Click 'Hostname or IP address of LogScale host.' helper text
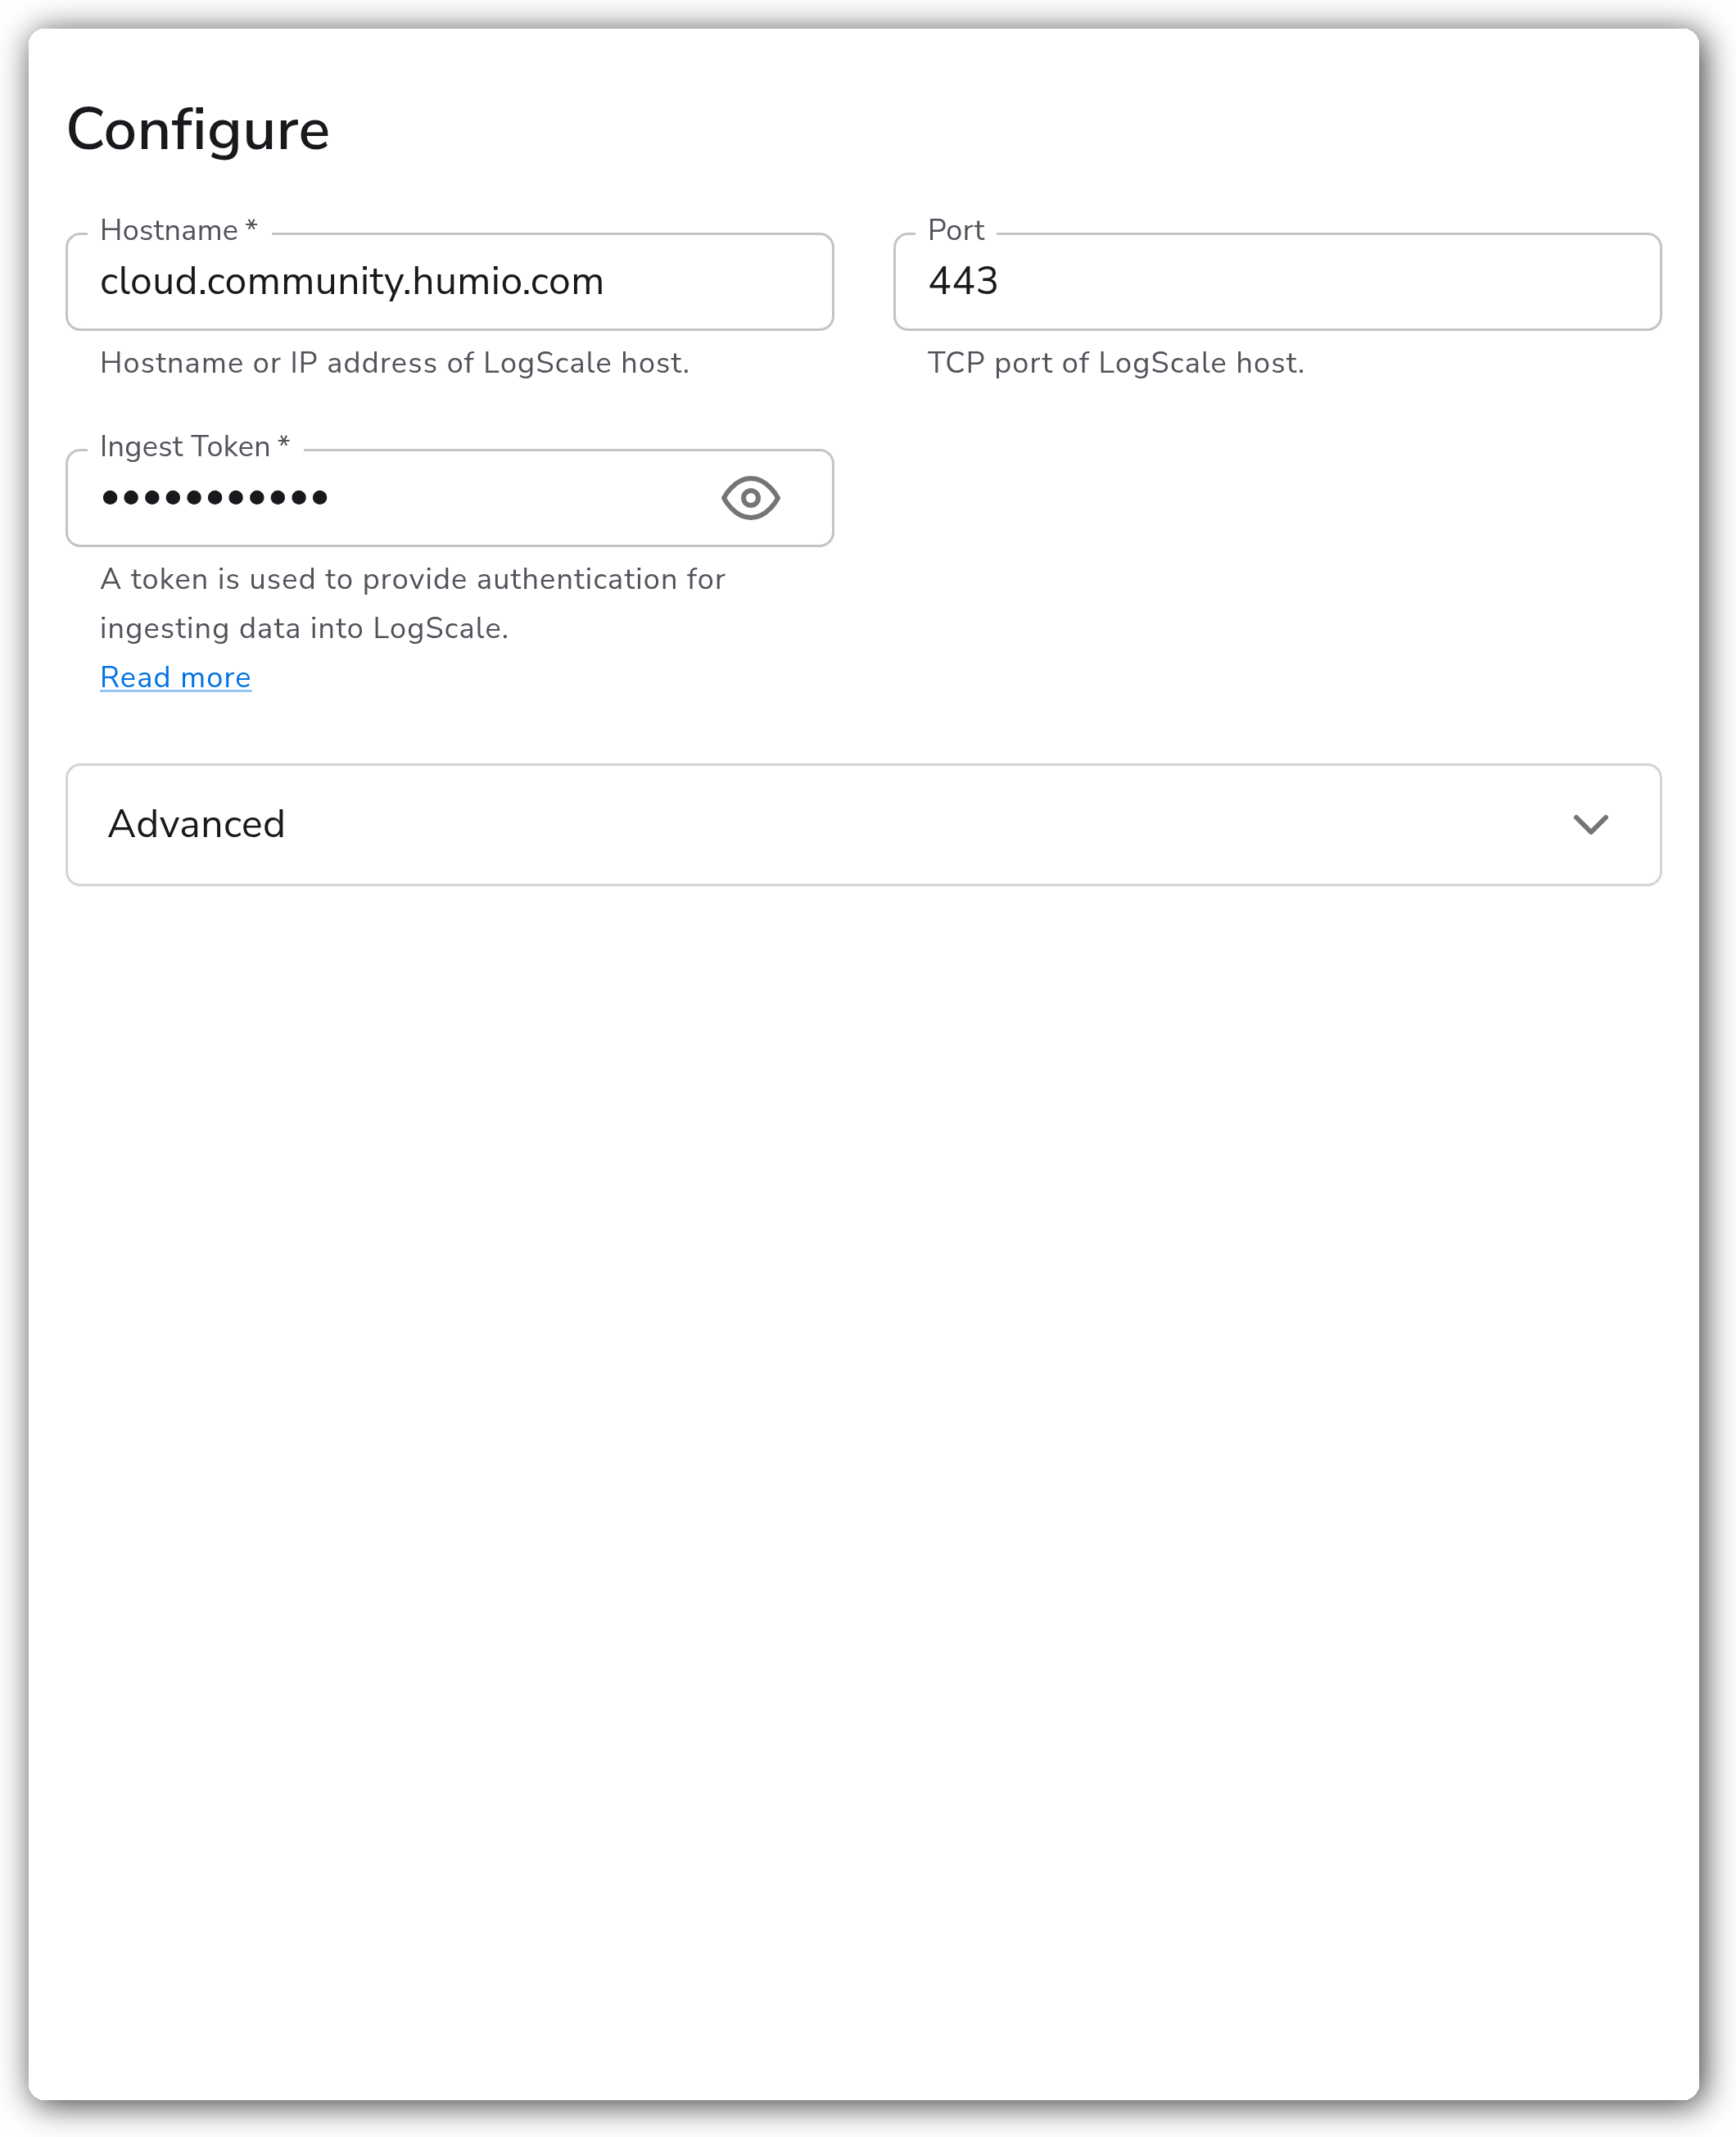Image resolution: width=1736 pixels, height=2137 pixels. click(x=395, y=363)
